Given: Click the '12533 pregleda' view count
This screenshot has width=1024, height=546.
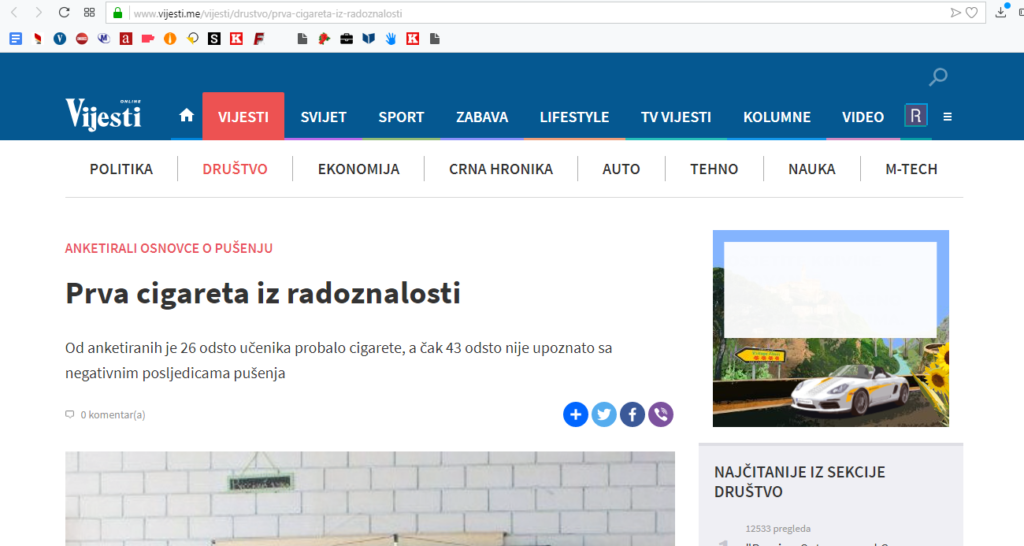Looking at the screenshot, I should coord(778,529).
